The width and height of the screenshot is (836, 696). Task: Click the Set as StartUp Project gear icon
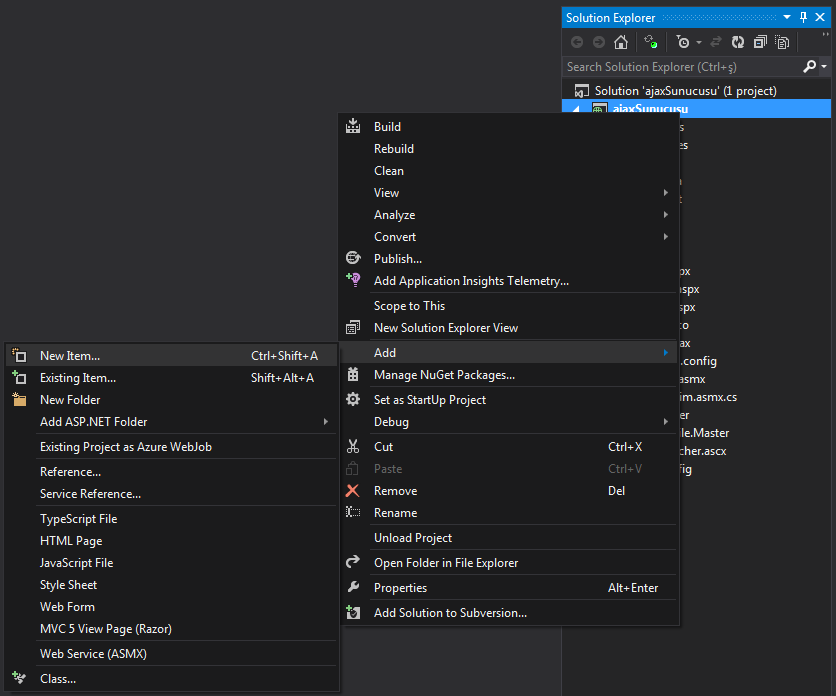353,399
